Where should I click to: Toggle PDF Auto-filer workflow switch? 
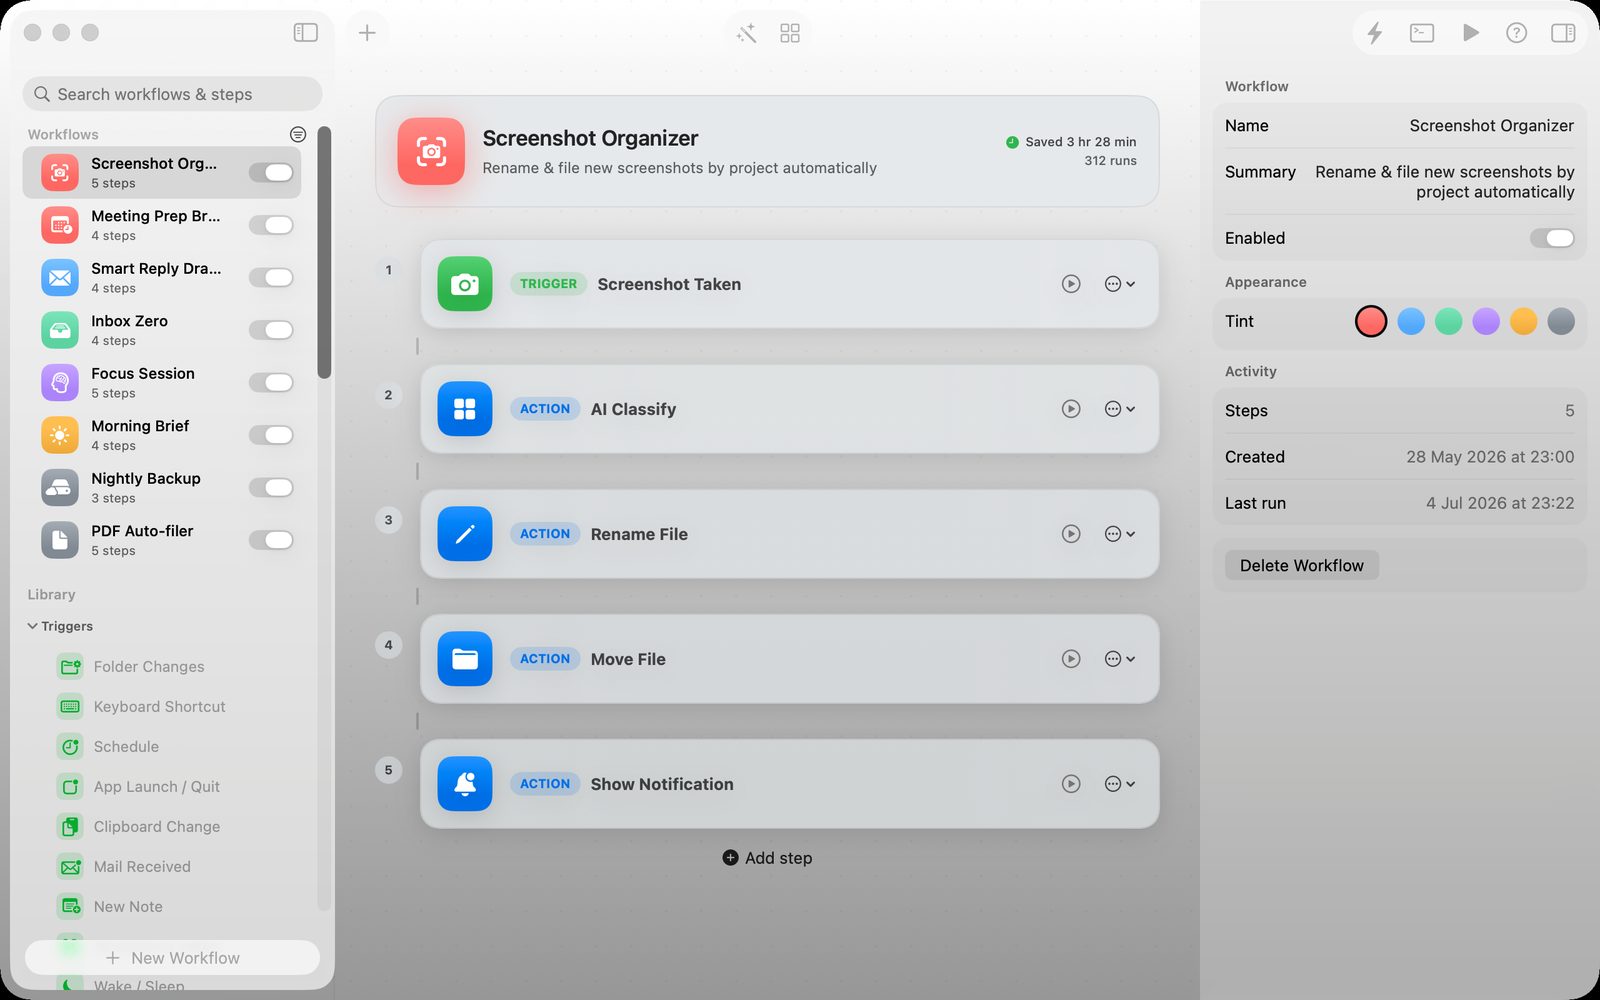point(271,540)
